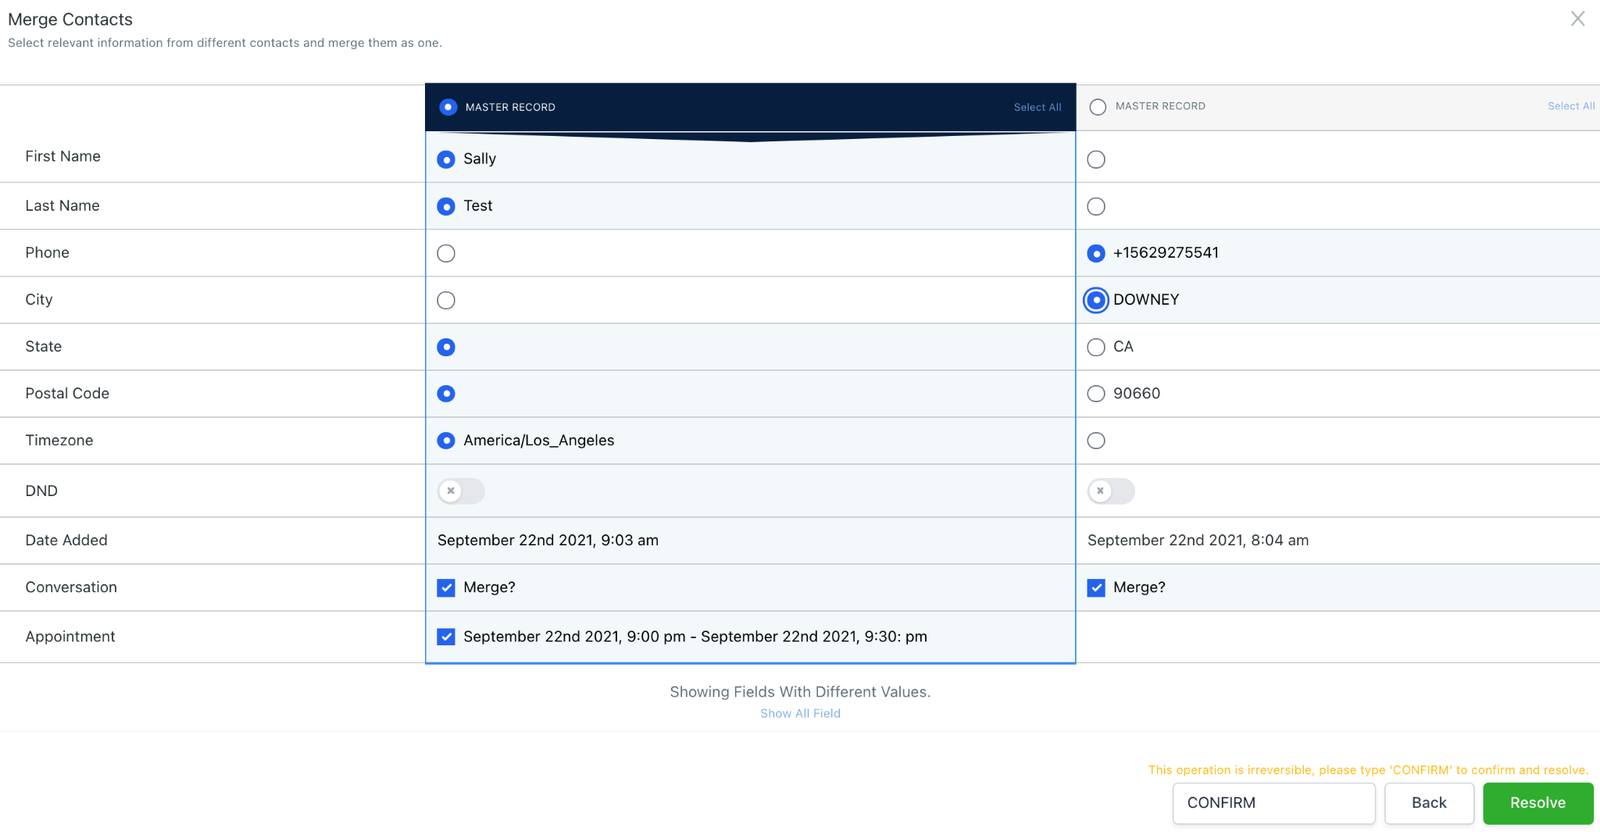Pick City value DOWNEY
Screen dimensions: 1600x832
1096,300
